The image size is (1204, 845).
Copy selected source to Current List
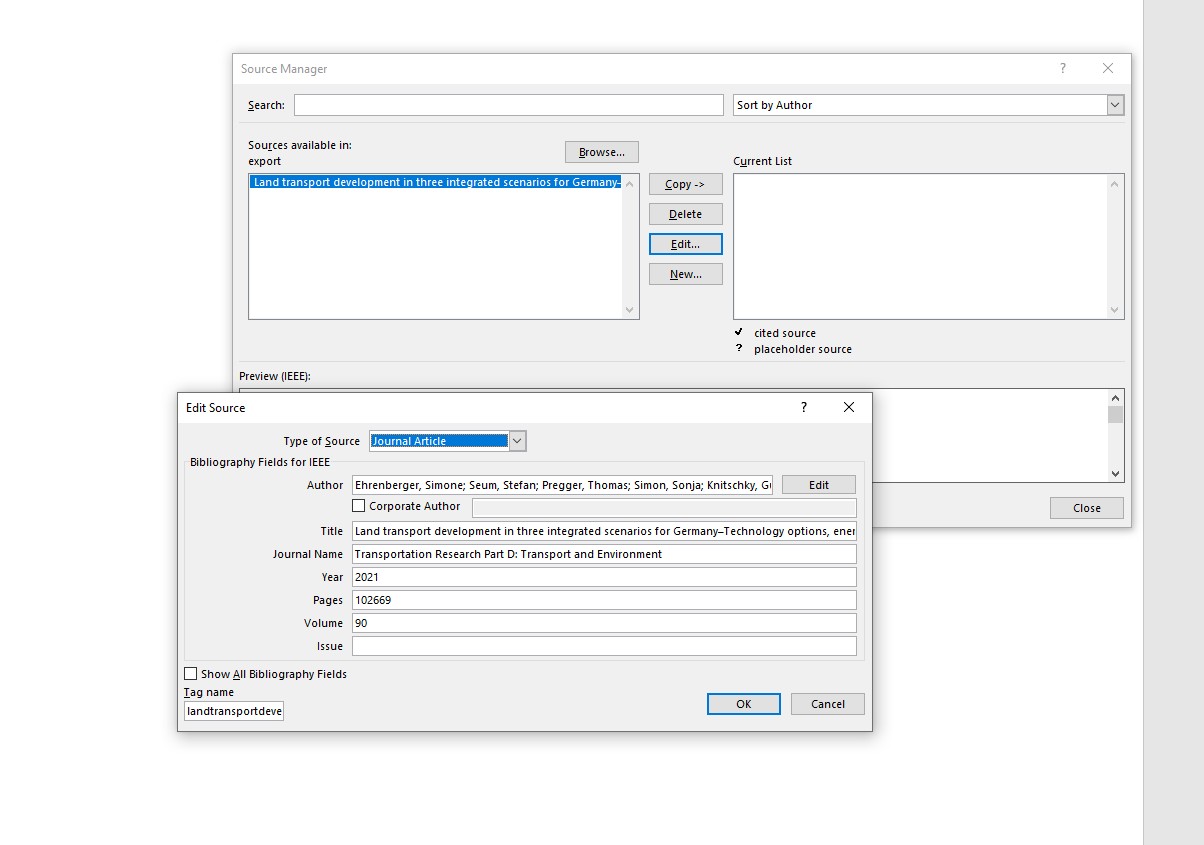click(685, 184)
